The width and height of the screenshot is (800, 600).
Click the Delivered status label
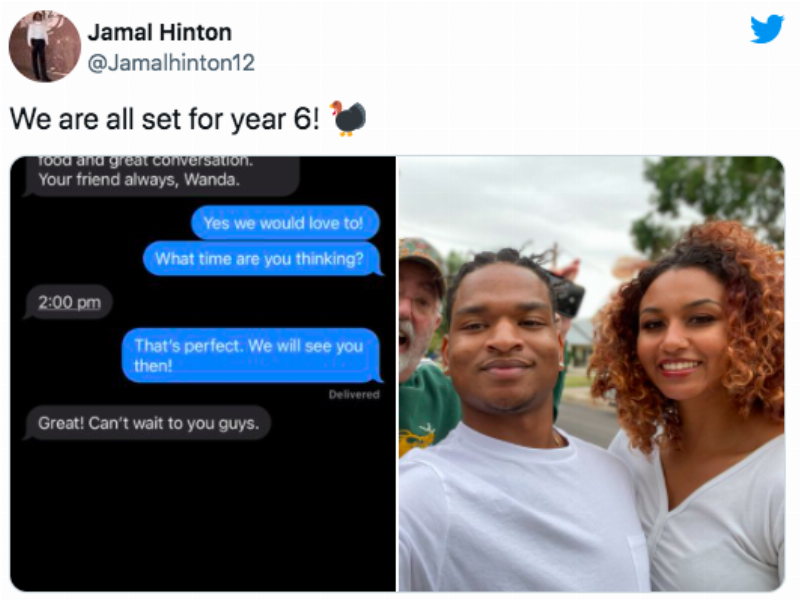click(x=354, y=394)
